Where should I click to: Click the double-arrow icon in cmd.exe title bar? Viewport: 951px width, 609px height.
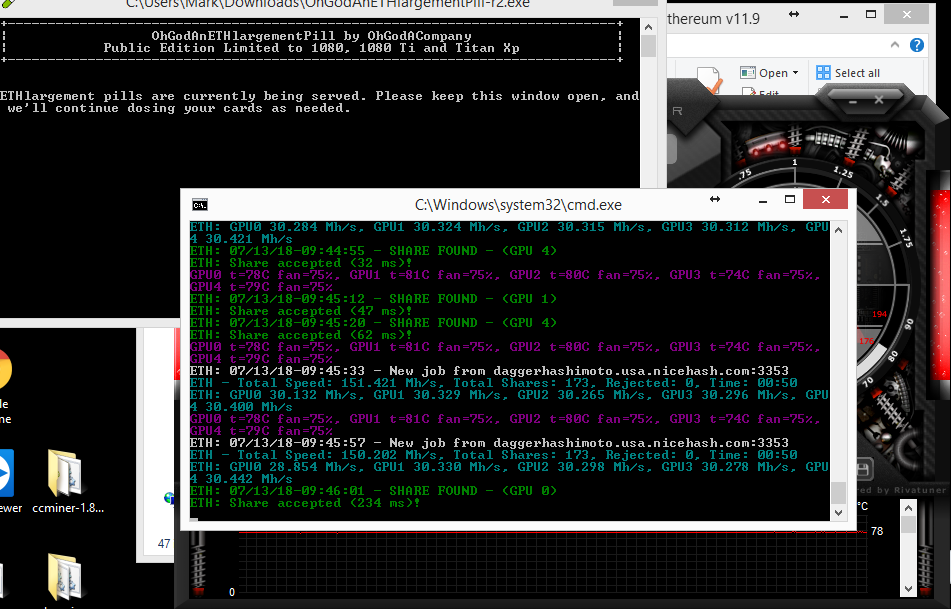coord(715,199)
